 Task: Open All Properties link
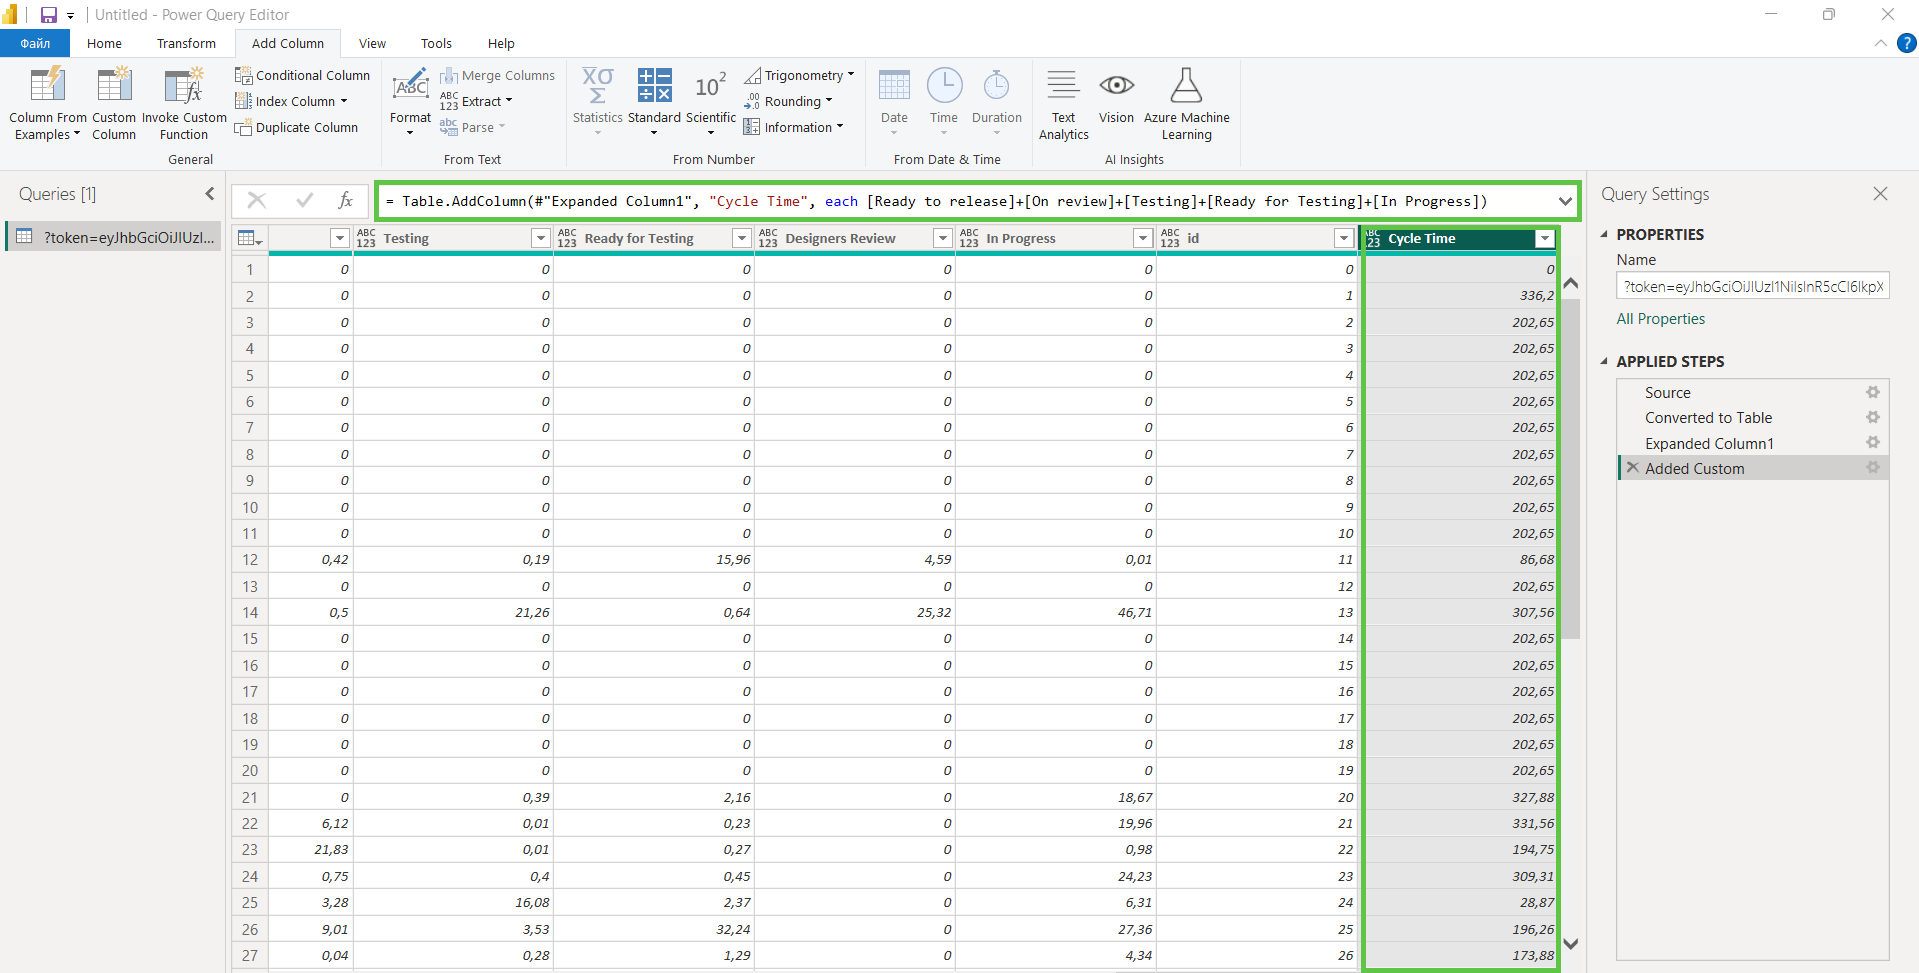click(x=1660, y=319)
